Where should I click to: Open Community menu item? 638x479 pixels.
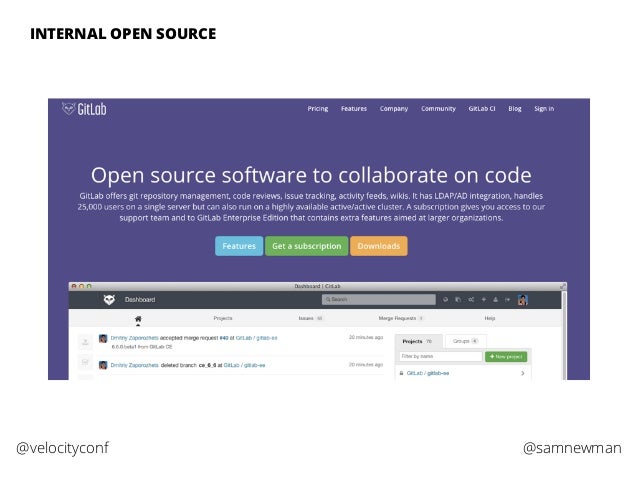point(438,109)
